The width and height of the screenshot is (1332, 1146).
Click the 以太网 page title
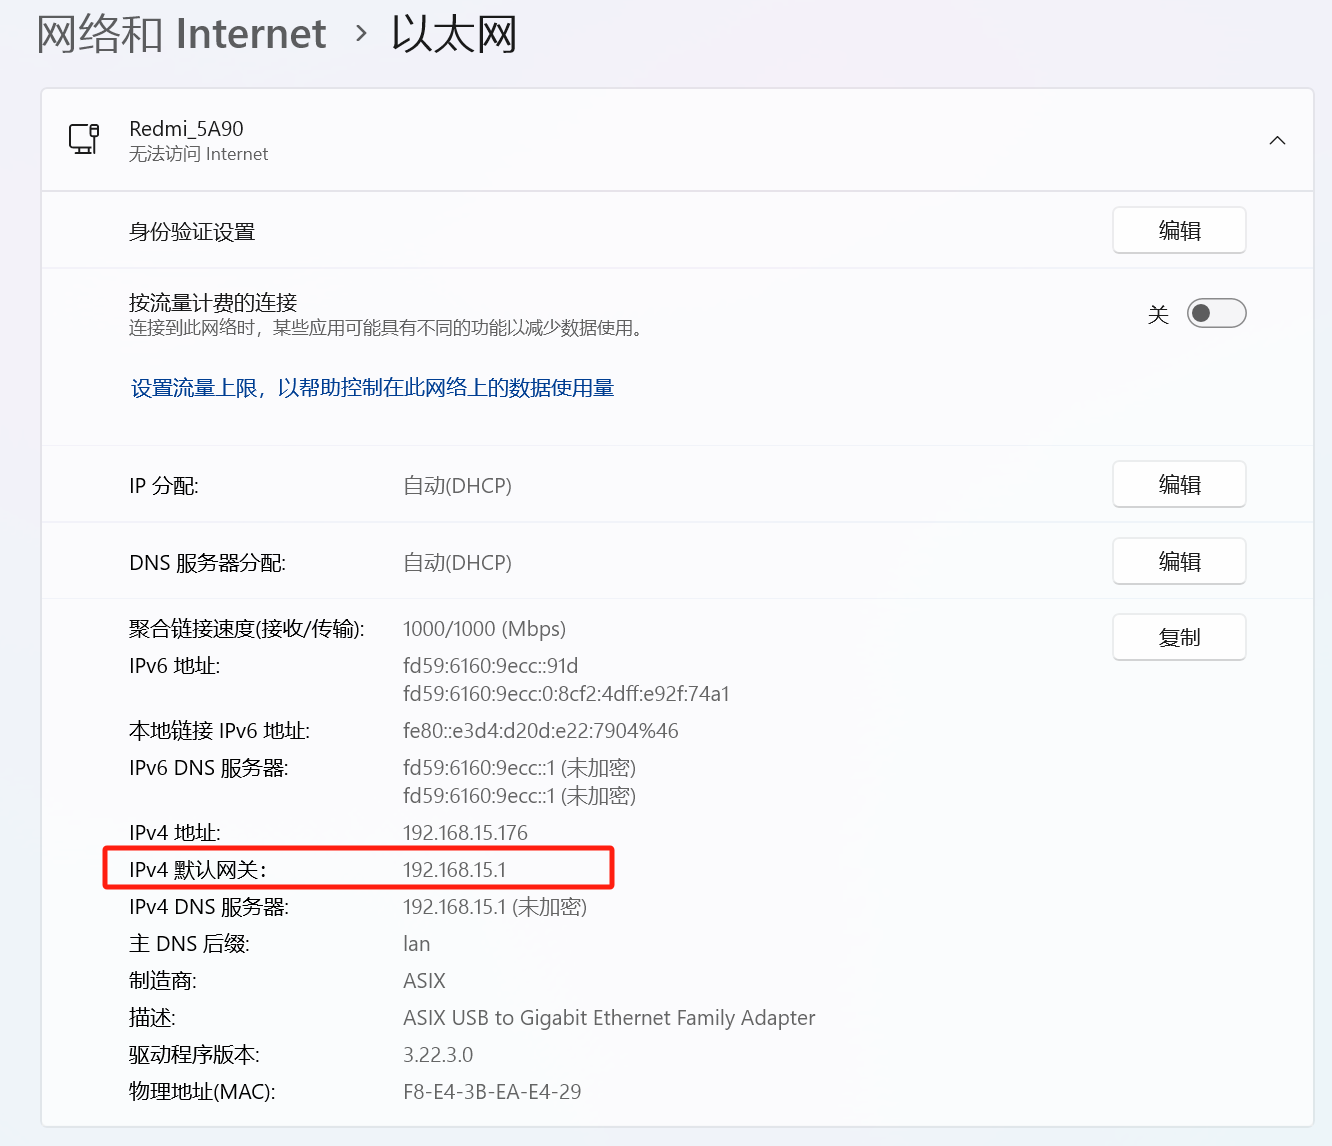click(x=454, y=34)
